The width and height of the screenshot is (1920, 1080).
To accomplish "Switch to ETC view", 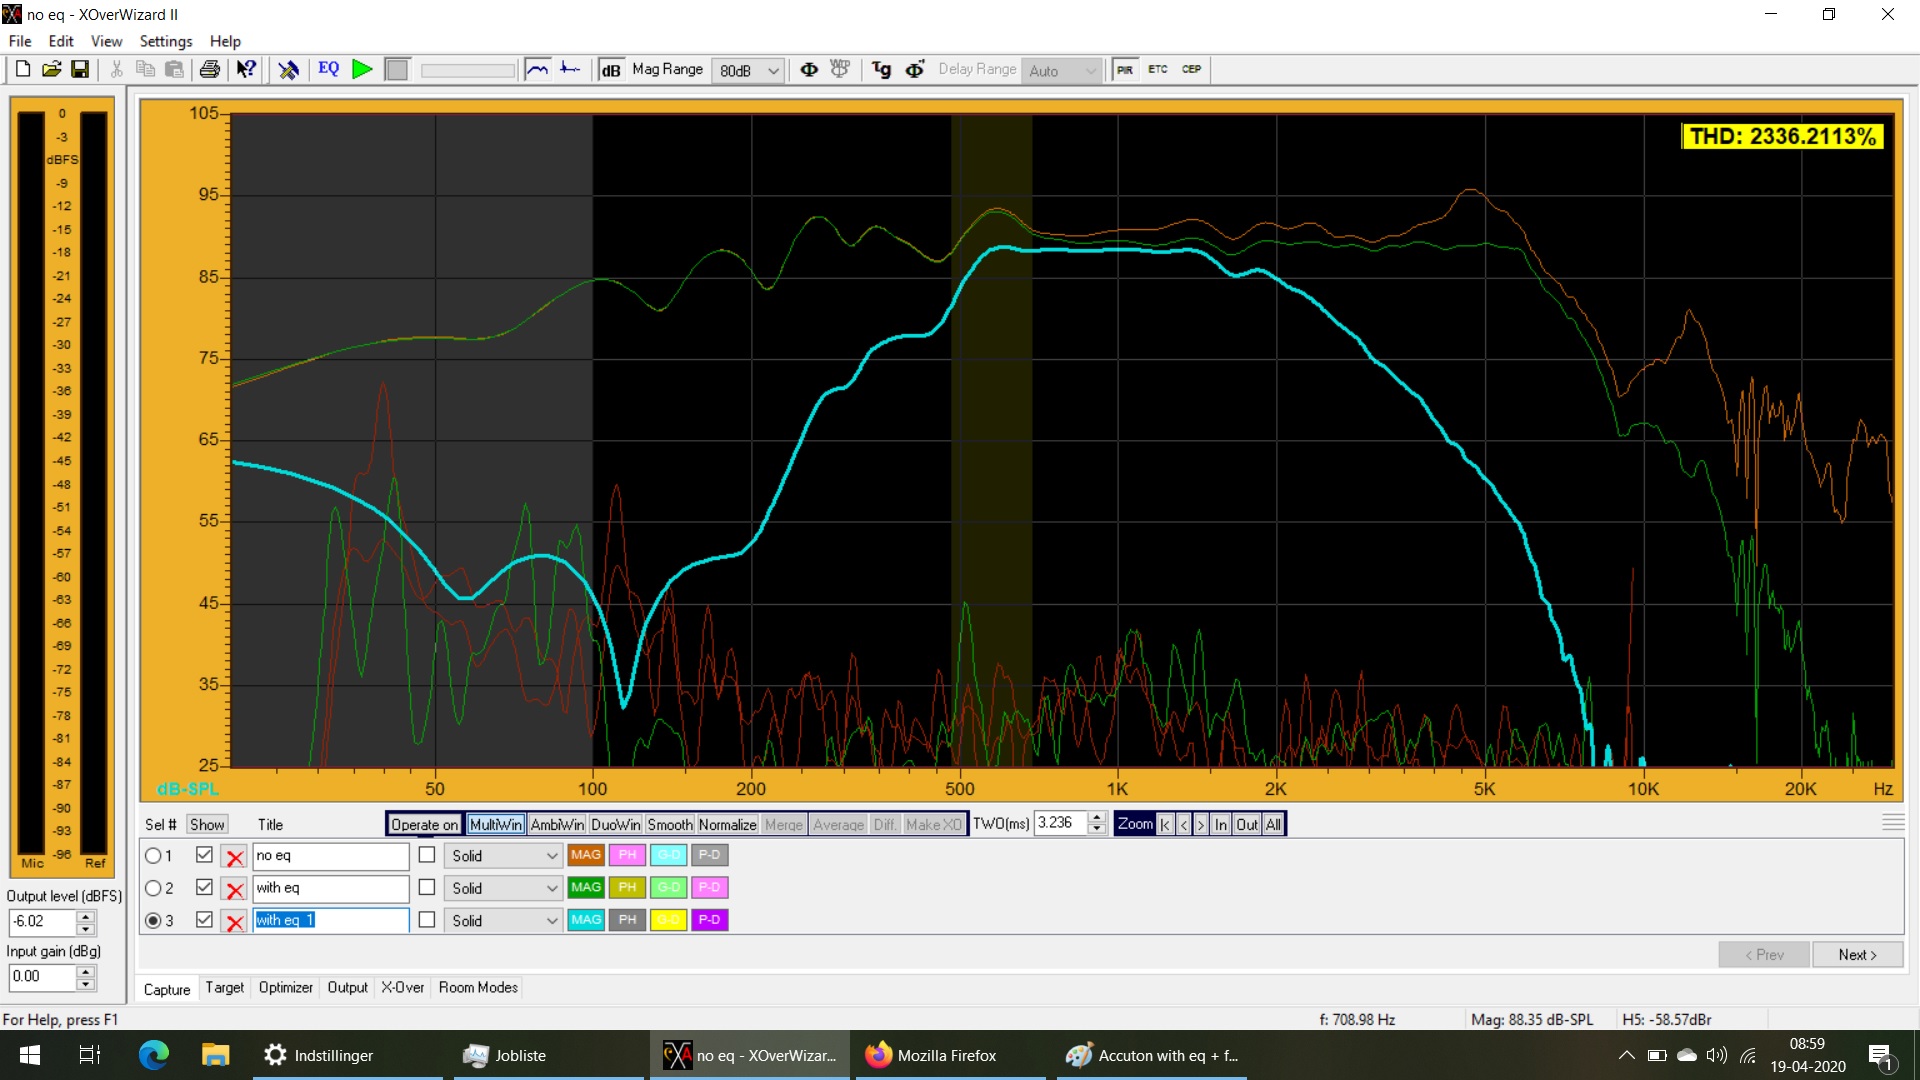I will coord(1158,70).
